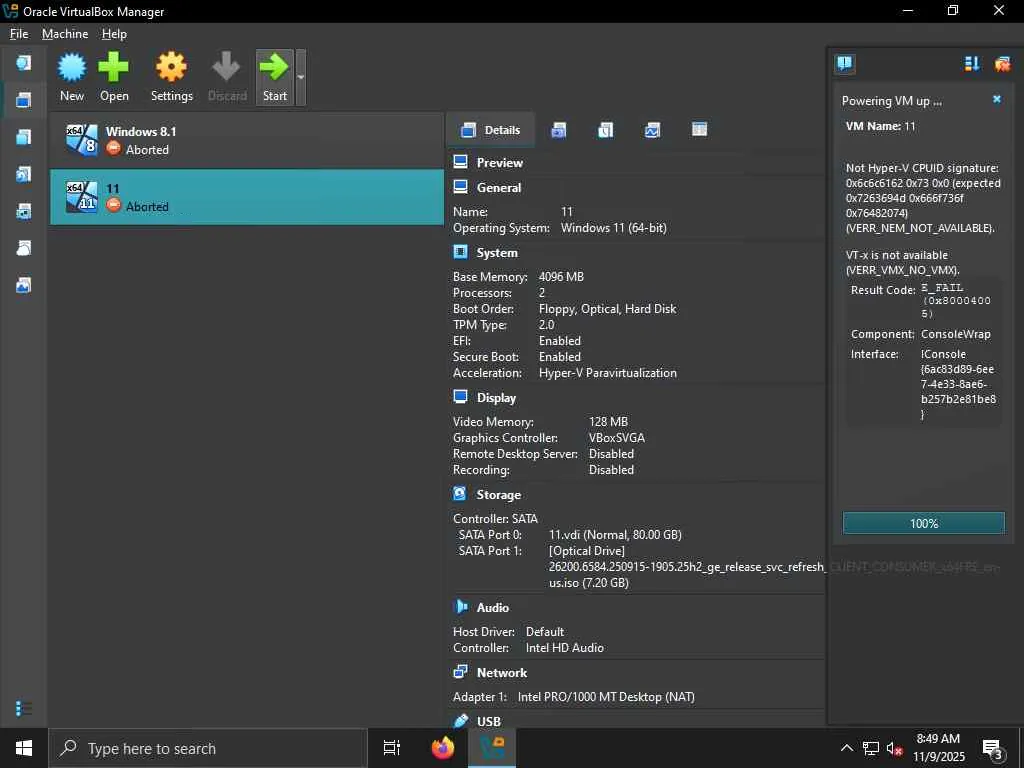Image resolution: width=1024 pixels, height=768 pixels.
Task: Click the Boot Order value text
Action: (607, 309)
